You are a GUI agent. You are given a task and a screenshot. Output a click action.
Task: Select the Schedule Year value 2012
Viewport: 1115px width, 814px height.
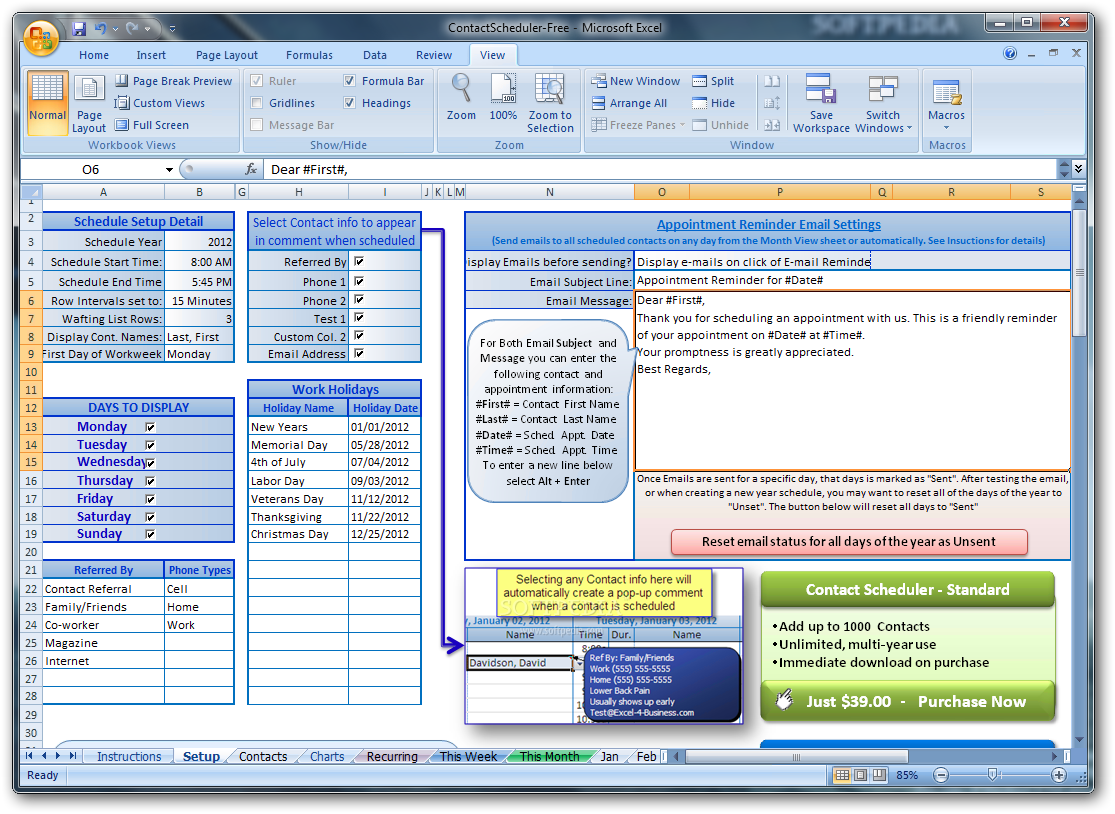(x=199, y=242)
